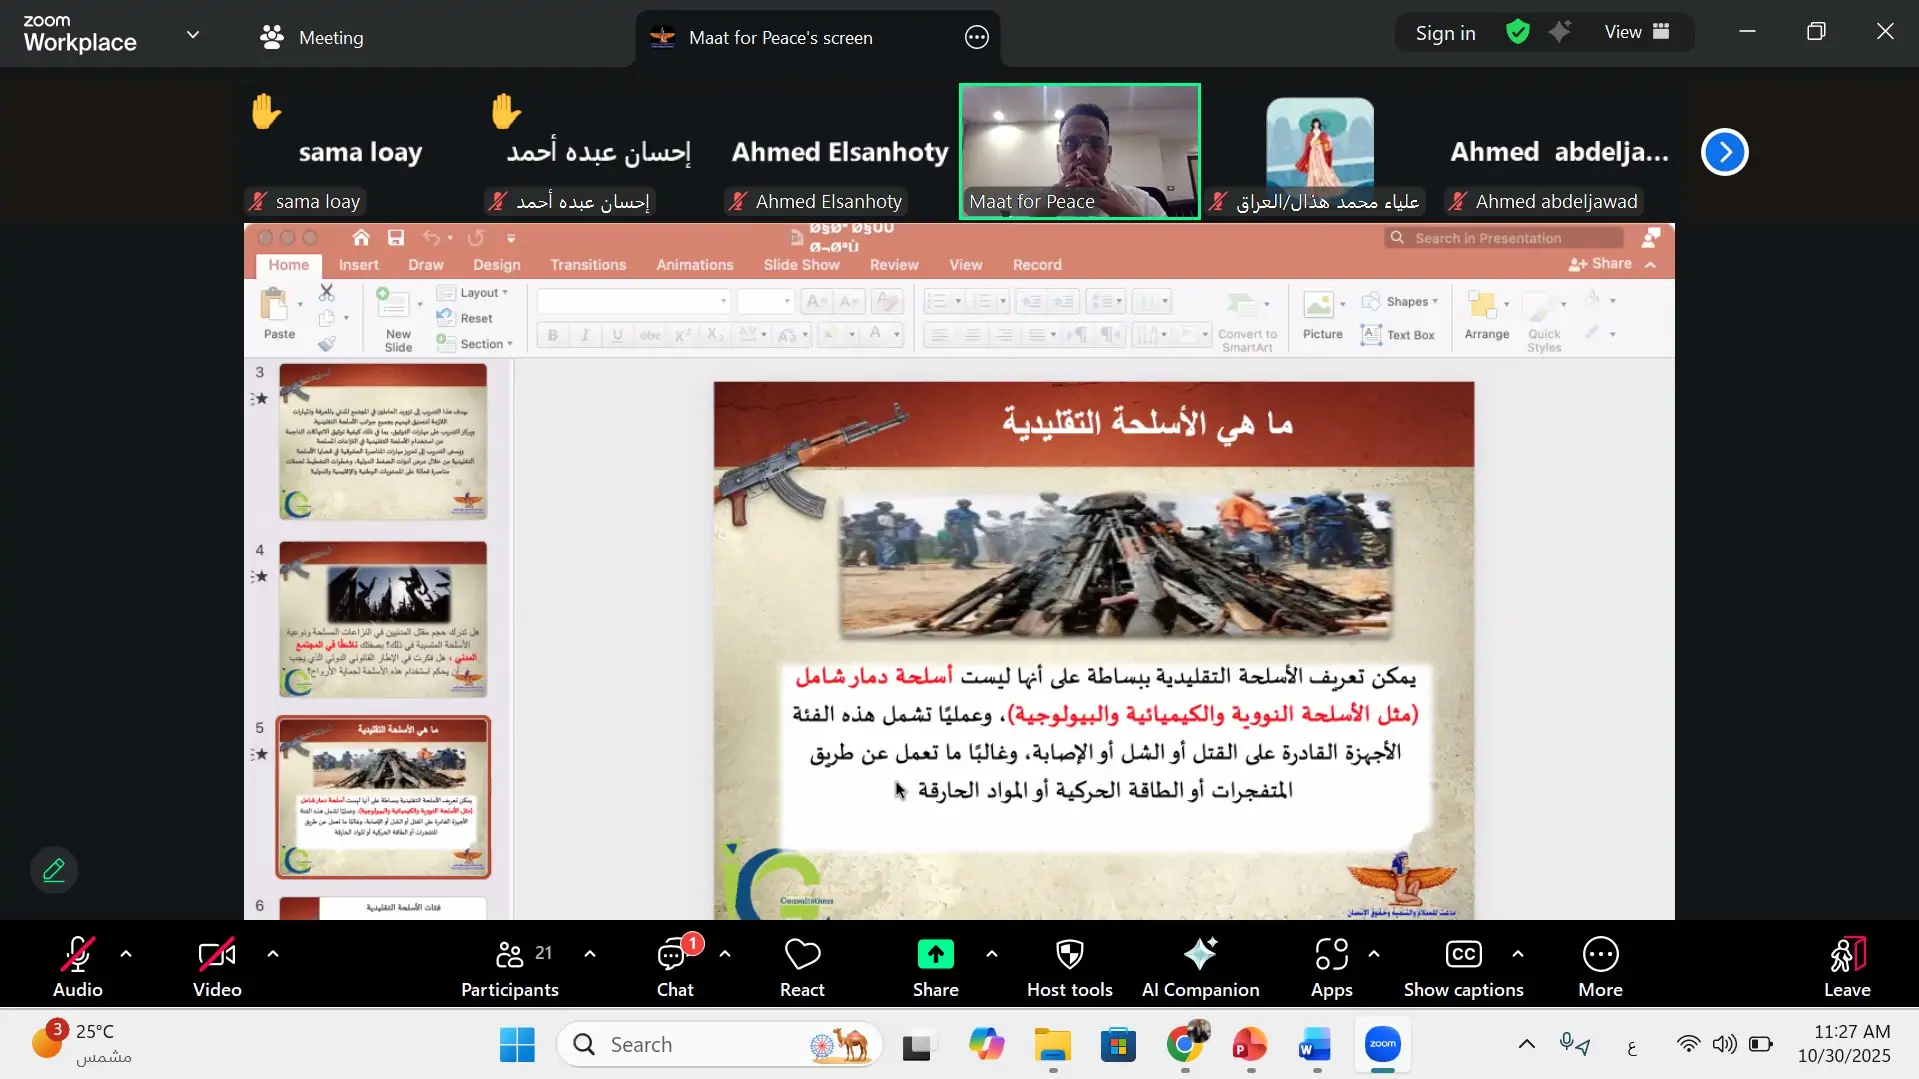
Task: Open the View layout dropdown
Action: (1636, 32)
